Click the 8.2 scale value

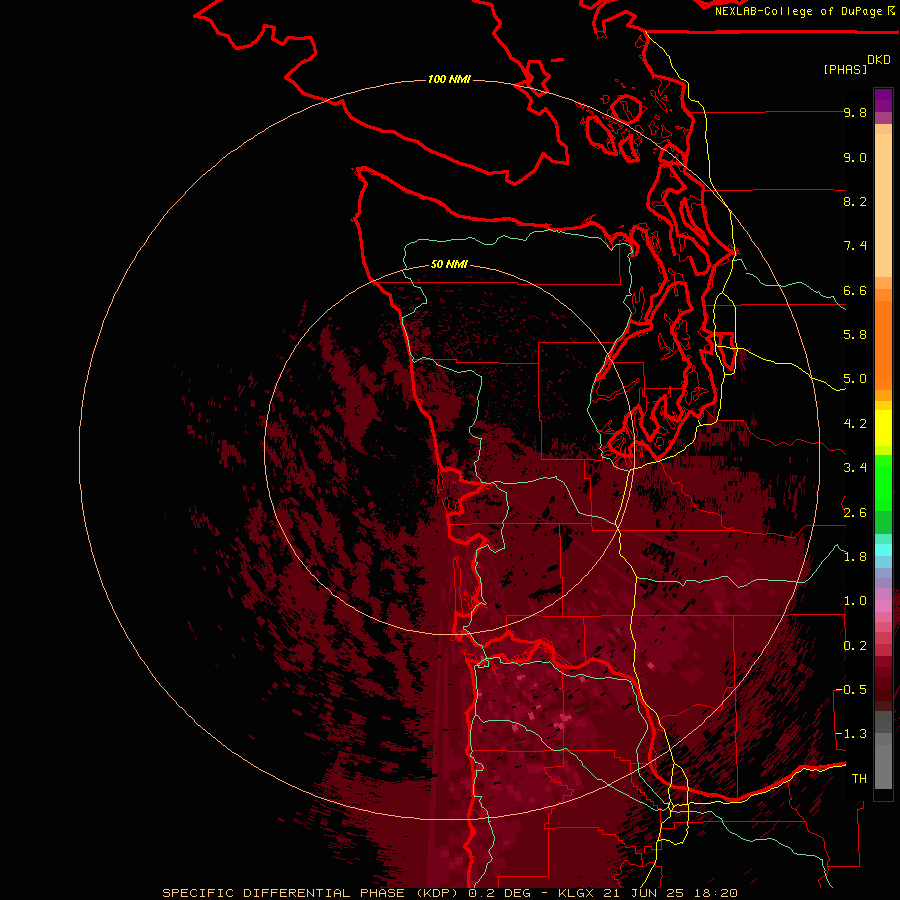click(x=855, y=201)
